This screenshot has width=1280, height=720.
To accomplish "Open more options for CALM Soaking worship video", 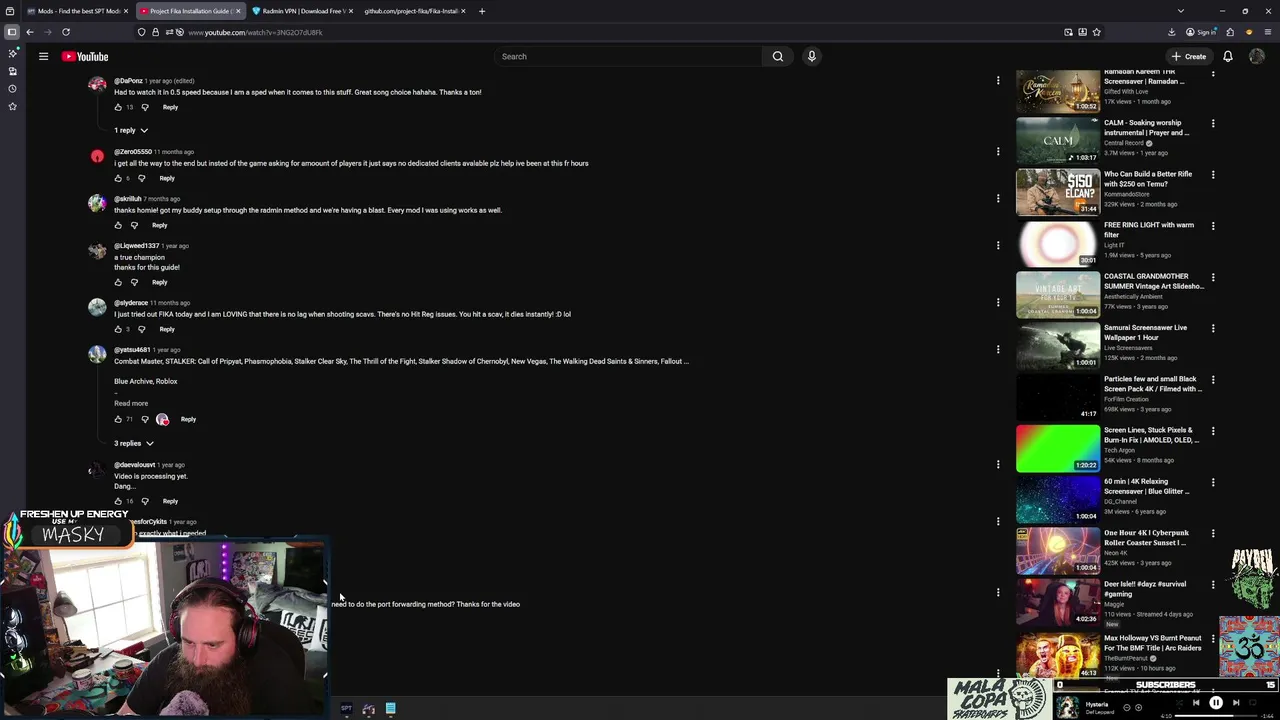I will pos(1213,124).
